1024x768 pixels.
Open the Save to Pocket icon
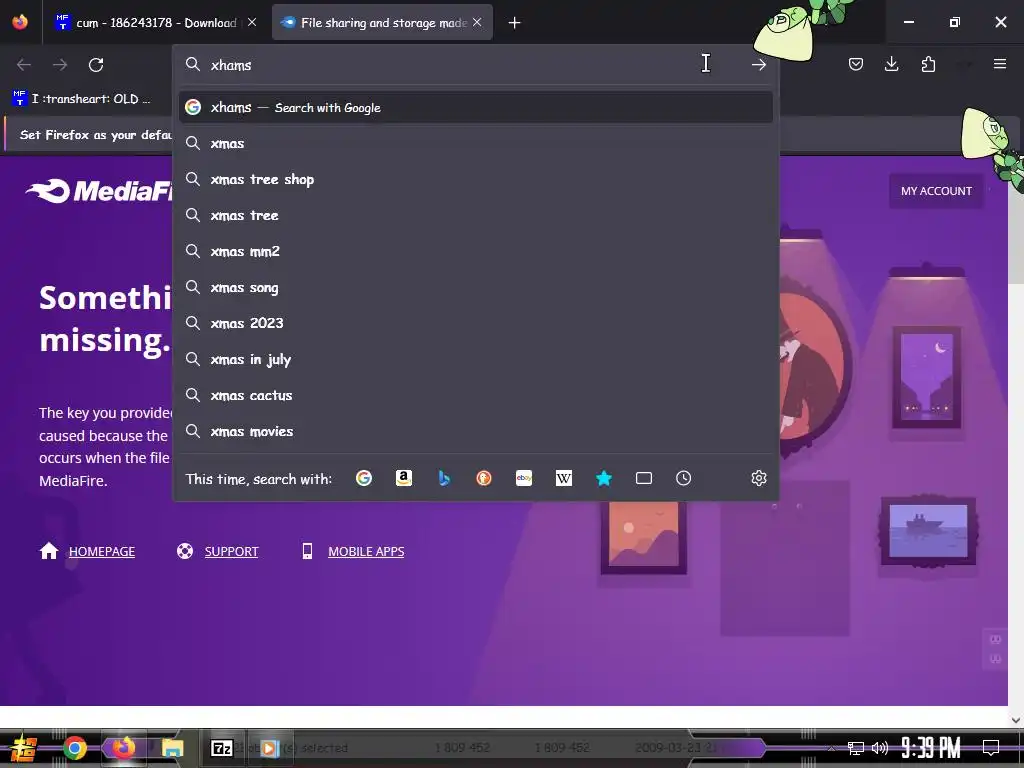(x=856, y=64)
